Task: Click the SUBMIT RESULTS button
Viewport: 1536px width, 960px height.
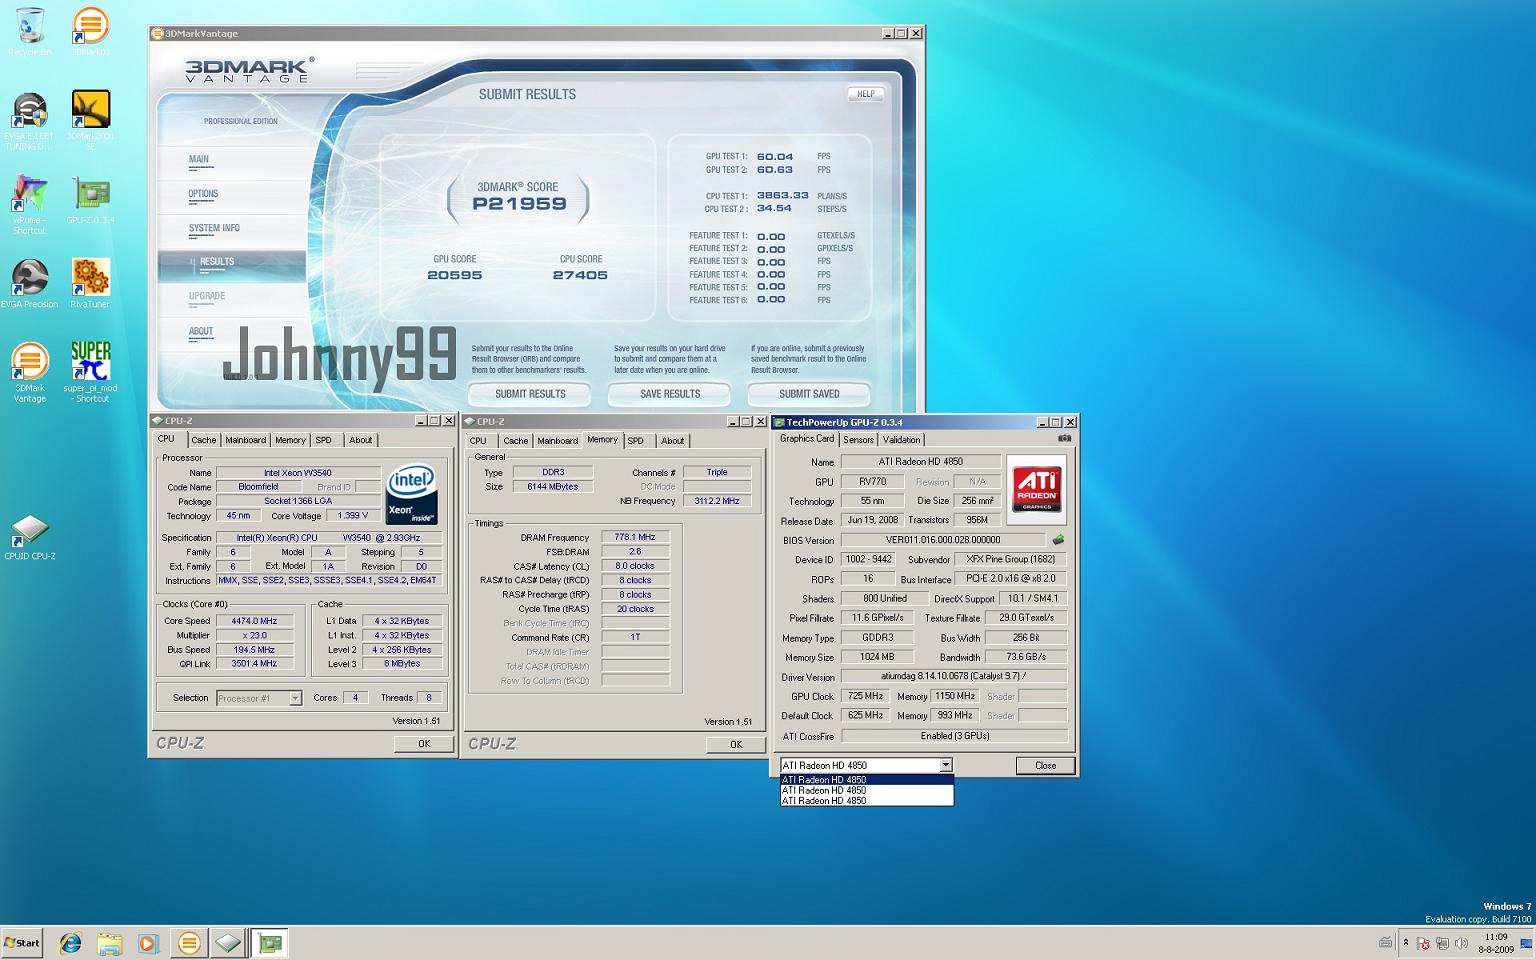Action: tap(530, 394)
